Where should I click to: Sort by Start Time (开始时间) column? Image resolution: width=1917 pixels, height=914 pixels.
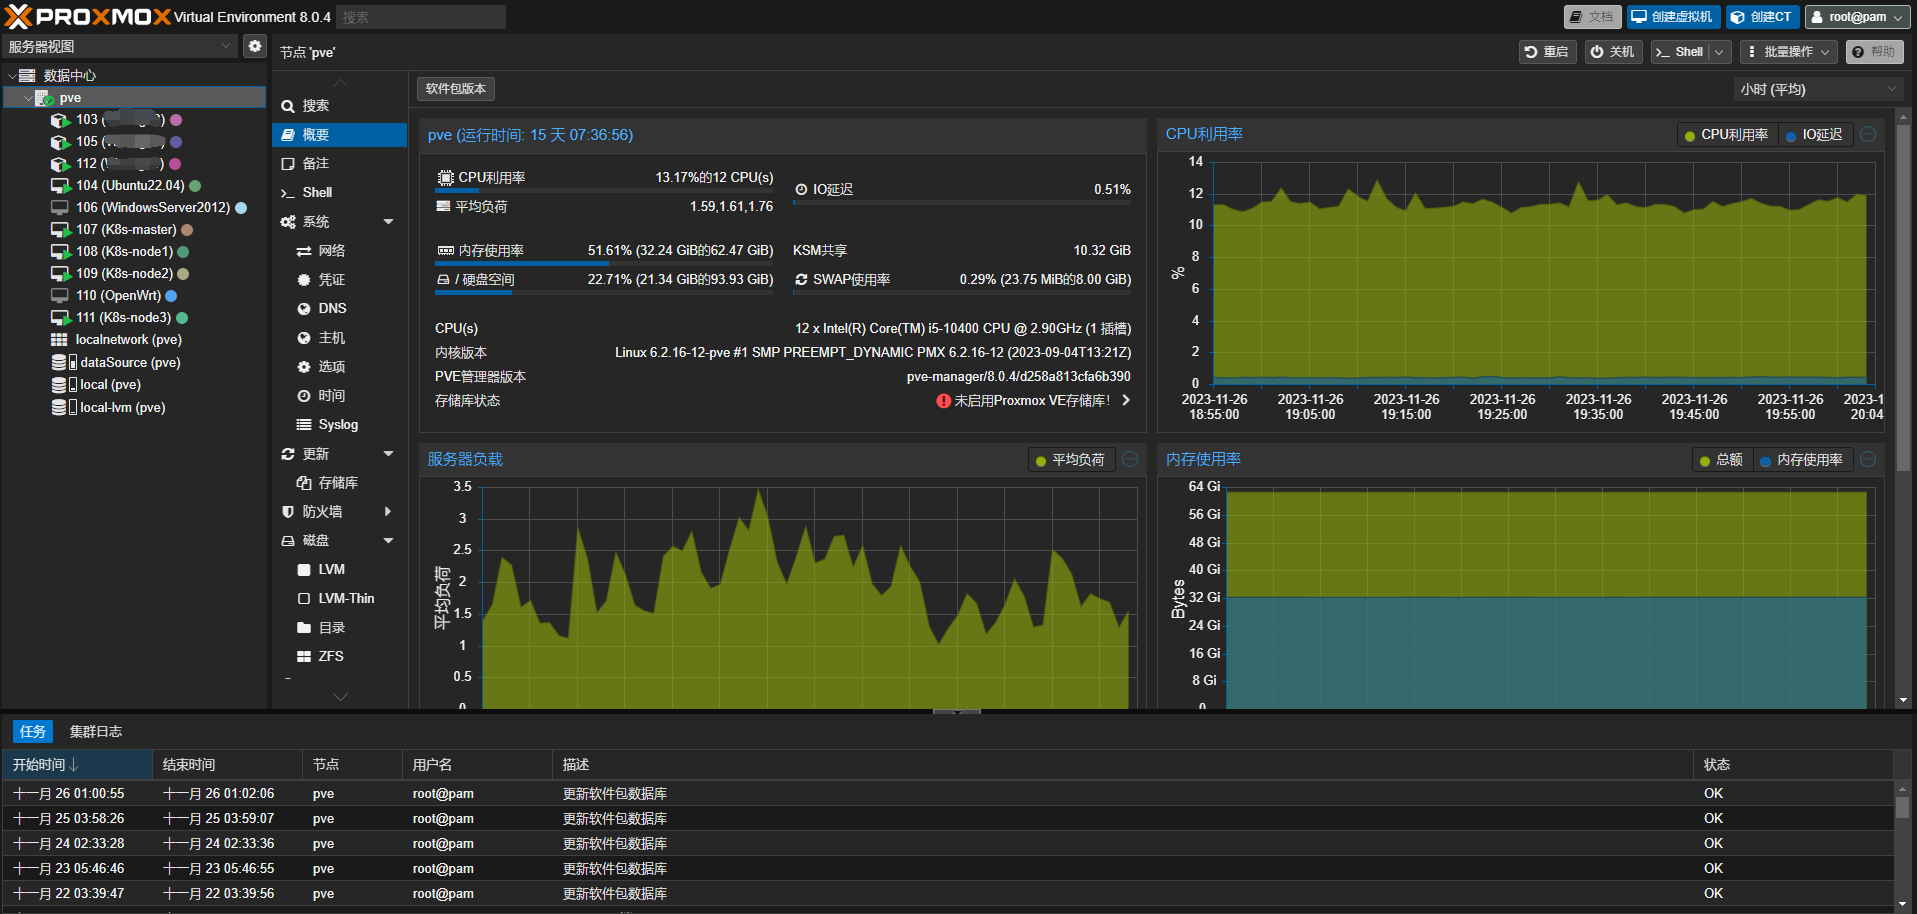tap(77, 765)
